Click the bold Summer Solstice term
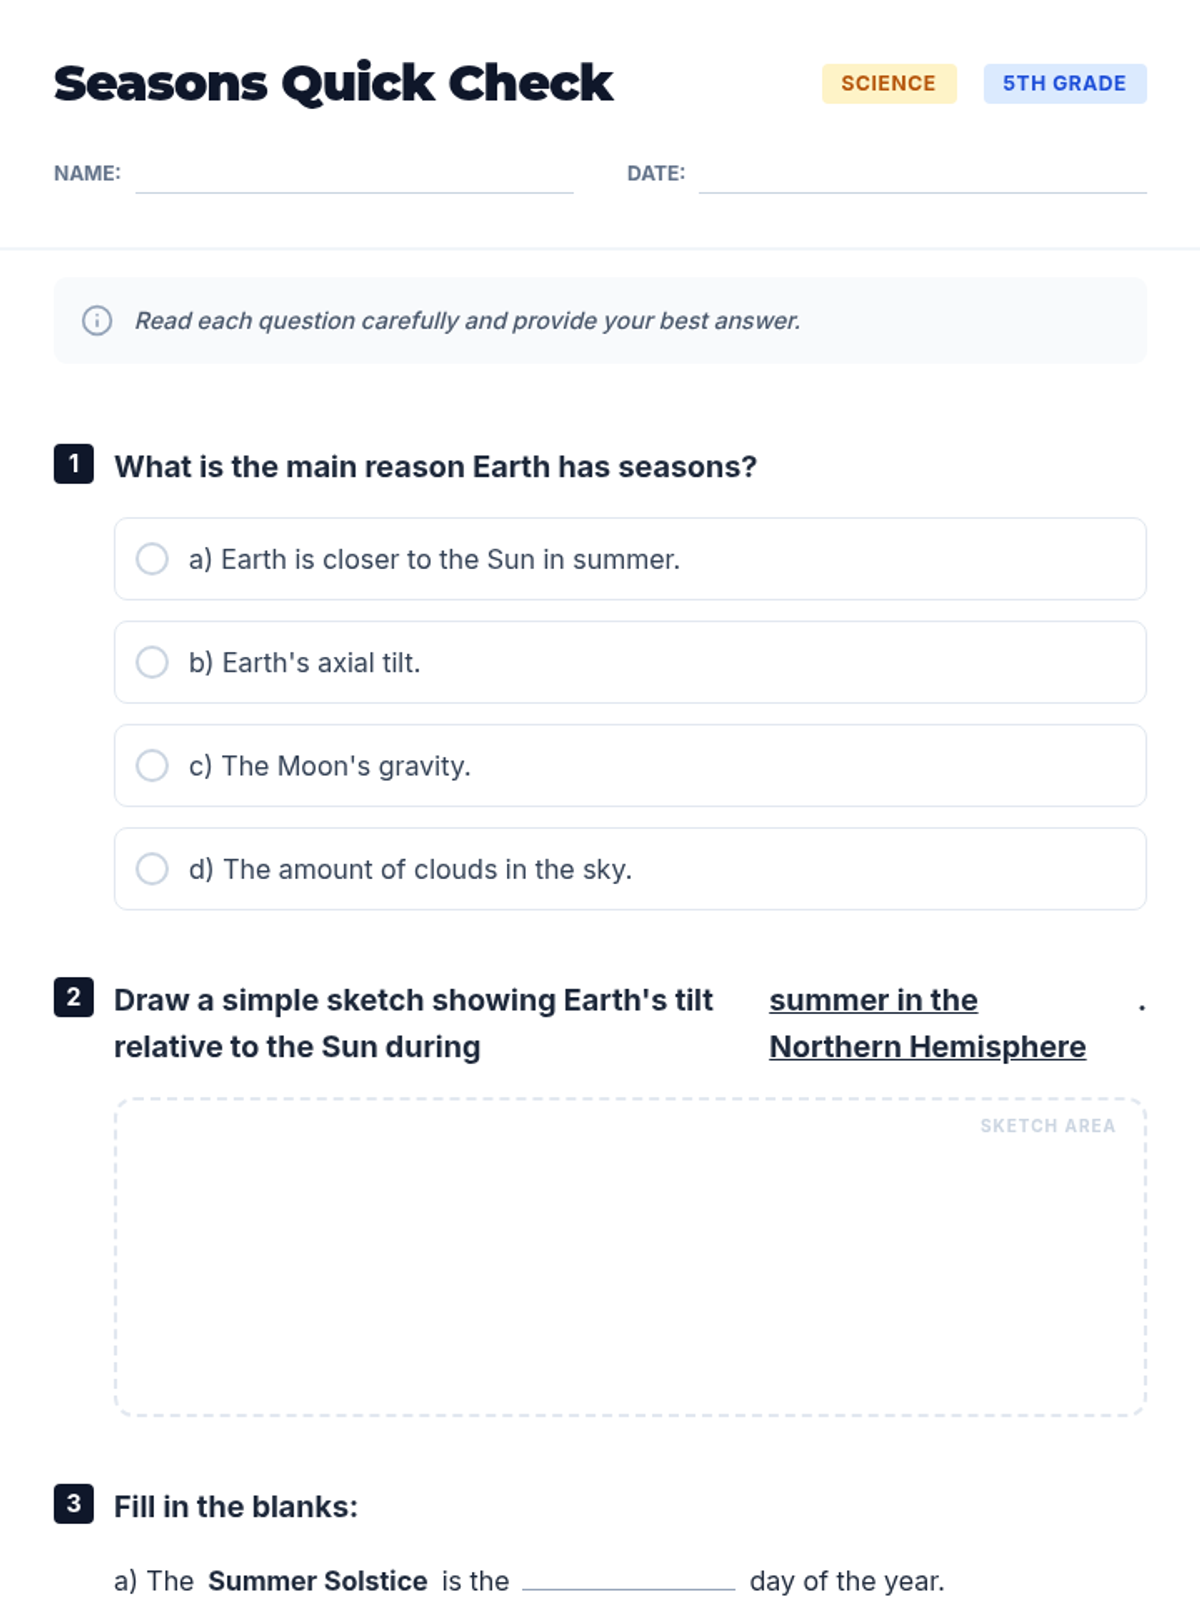This screenshot has width=1200, height=1600. pos(317,1581)
